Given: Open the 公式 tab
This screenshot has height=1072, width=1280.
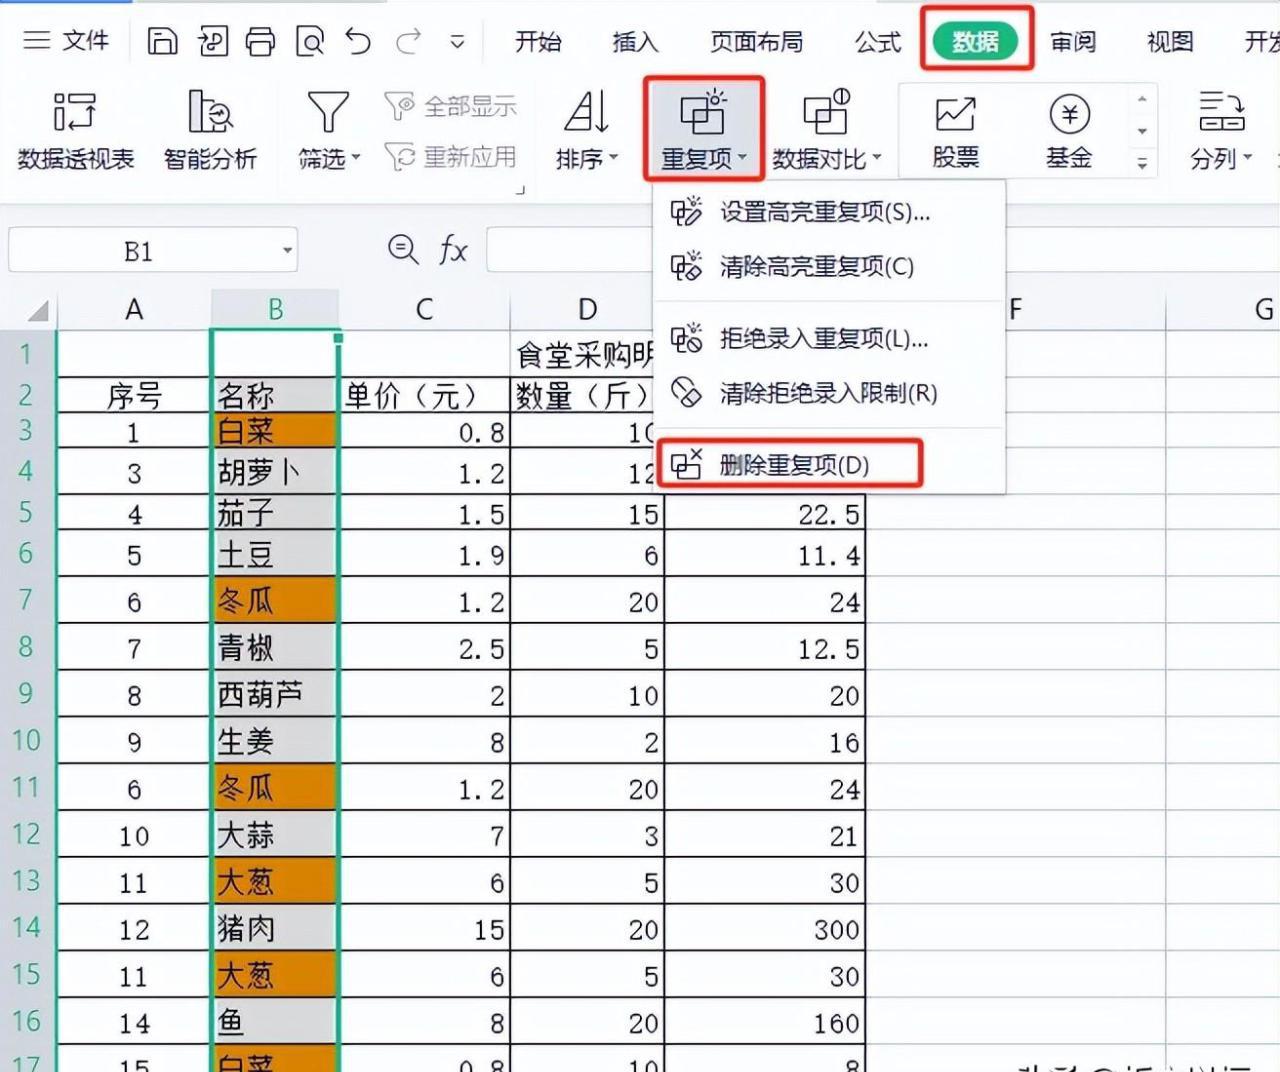Looking at the screenshot, I should pyautogui.click(x=878, y=42).
